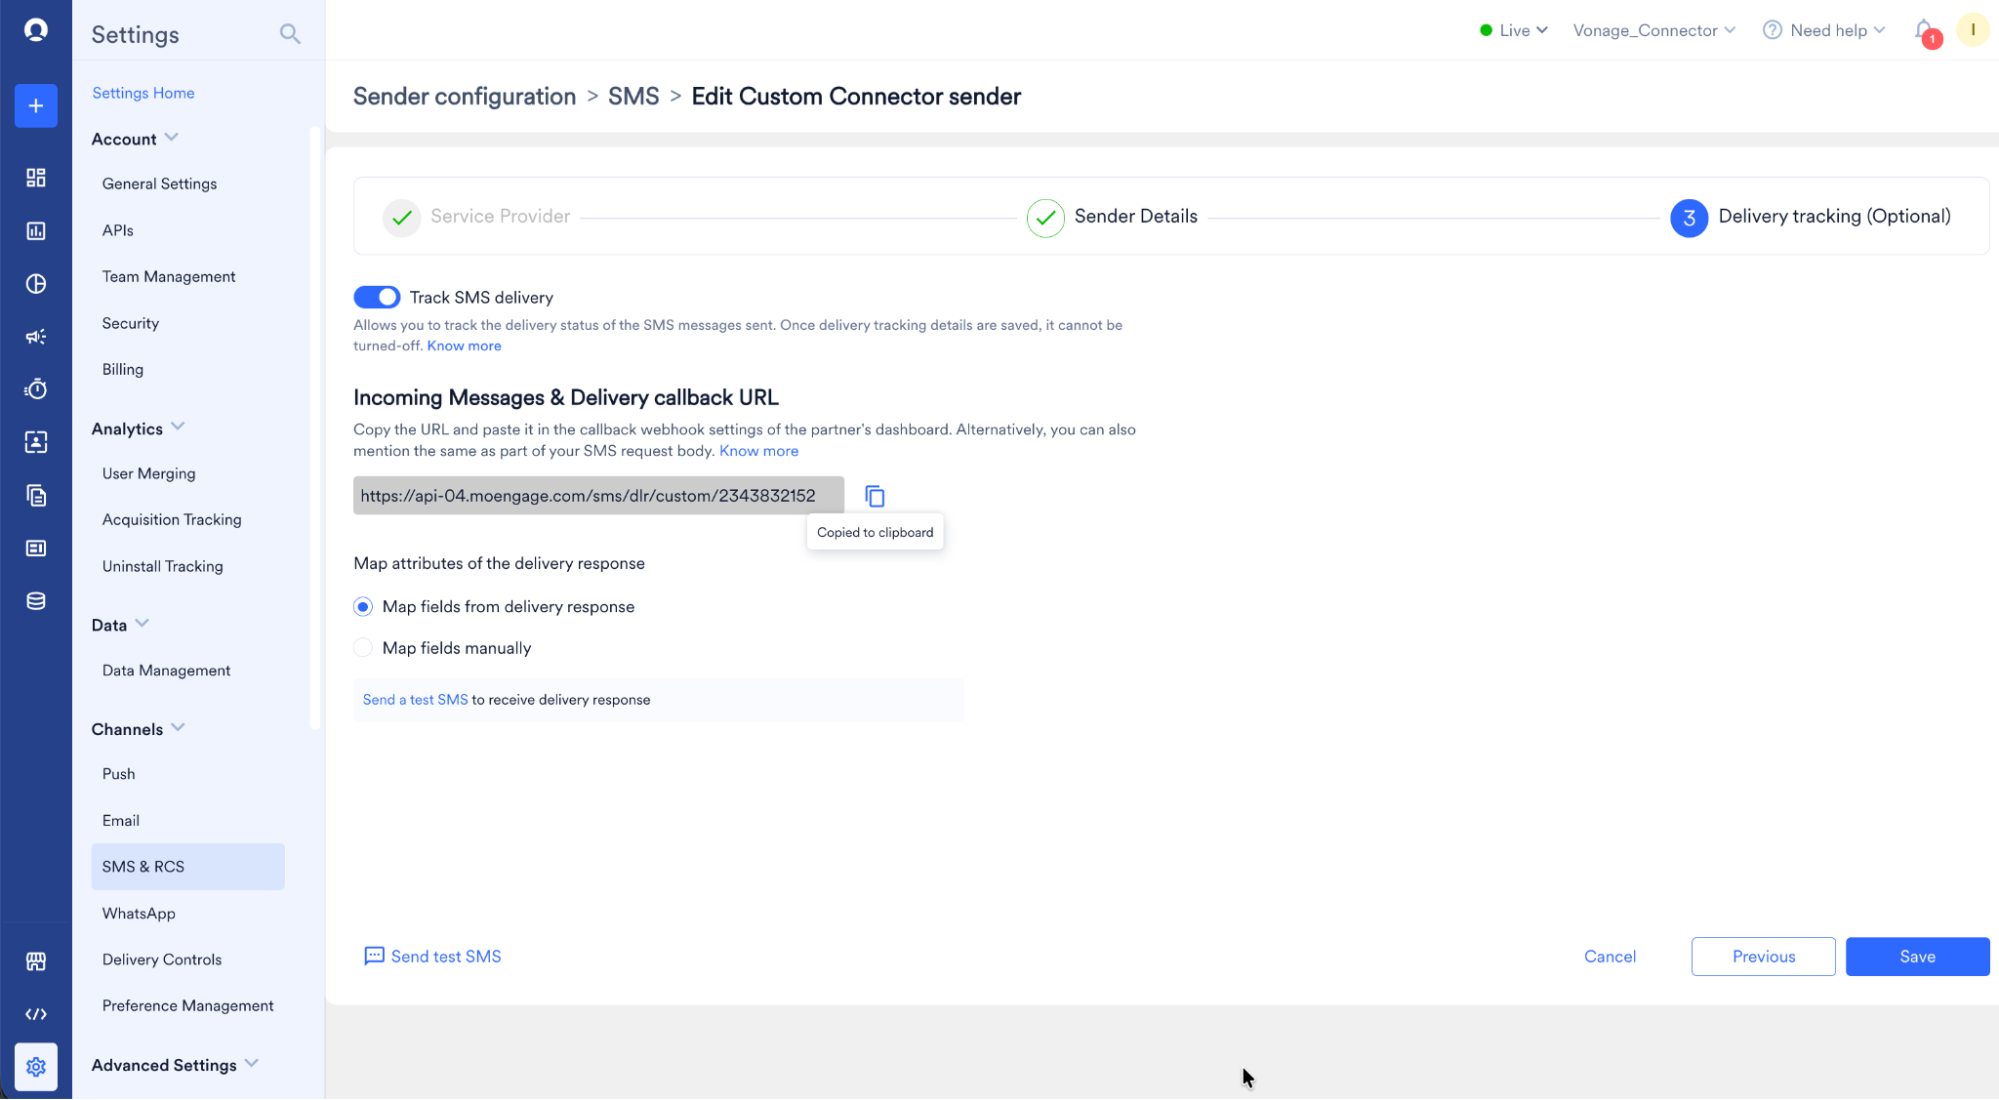Open the stopwatch flows icon
Screen dimensions: 1999x1100
[x=36, y=389]
